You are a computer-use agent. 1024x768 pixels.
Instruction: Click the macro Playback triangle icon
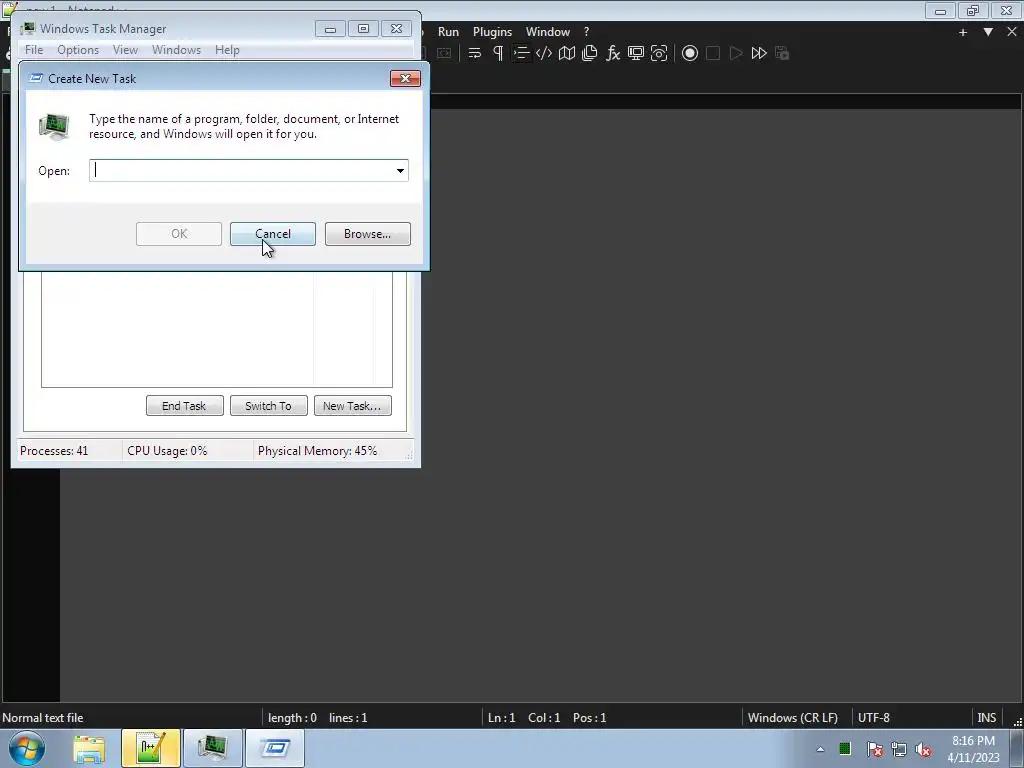tap(735, 53)
